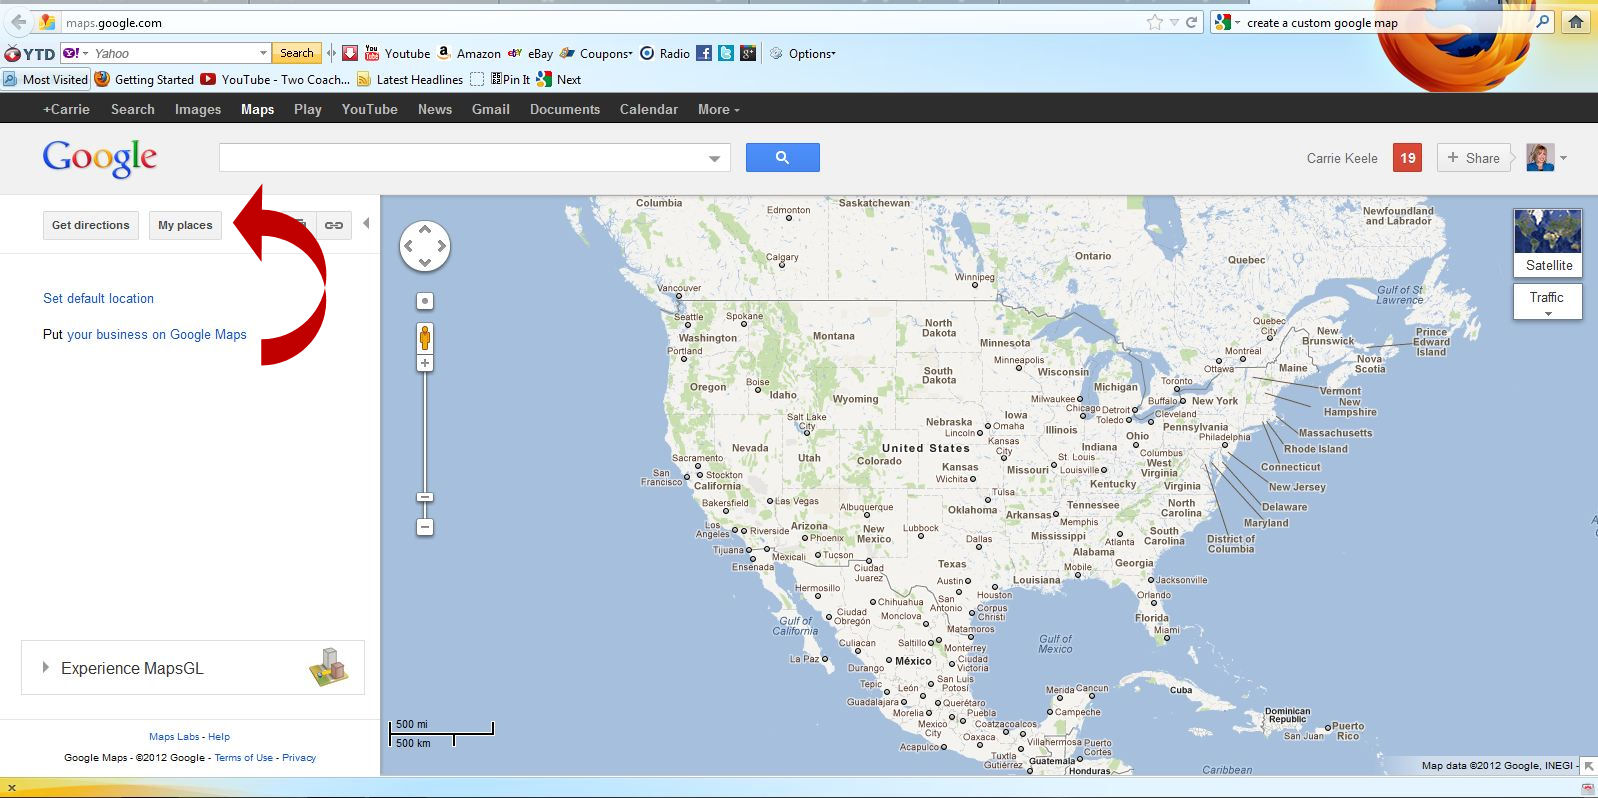The height and width of the screenshot is (798, 1598).
Task: Click the Facebook toolbar icon
Action: click(x=704, y=53)
